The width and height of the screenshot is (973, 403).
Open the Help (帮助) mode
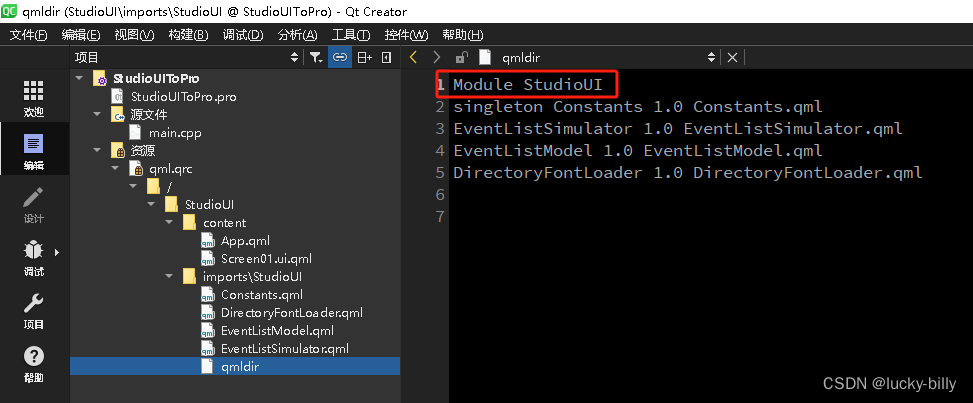click(34, 365)
